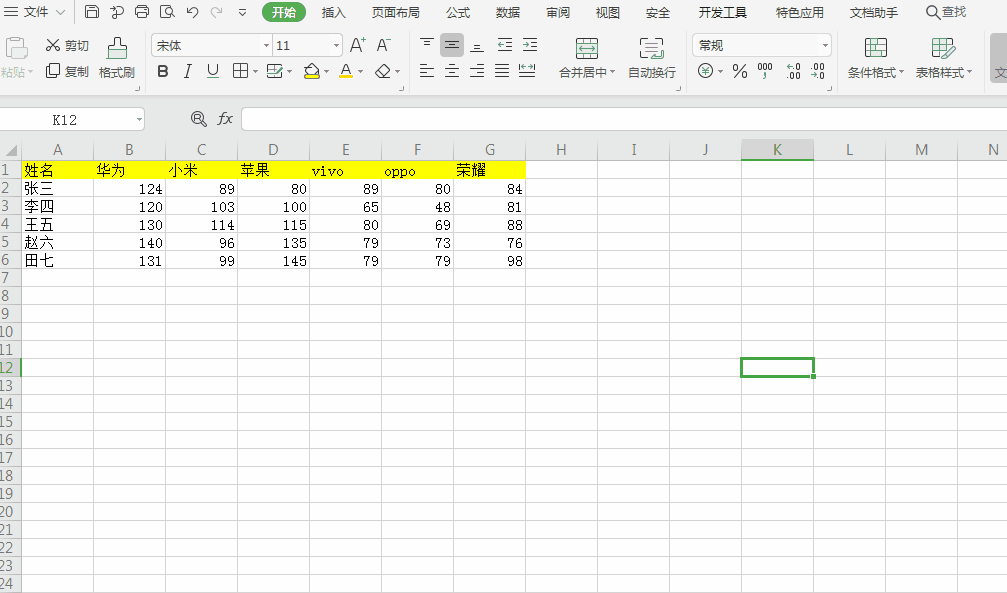Open Table Style (表格样式) menu
The height and width of the screenshot is (593, 1007).
[943, 58]
